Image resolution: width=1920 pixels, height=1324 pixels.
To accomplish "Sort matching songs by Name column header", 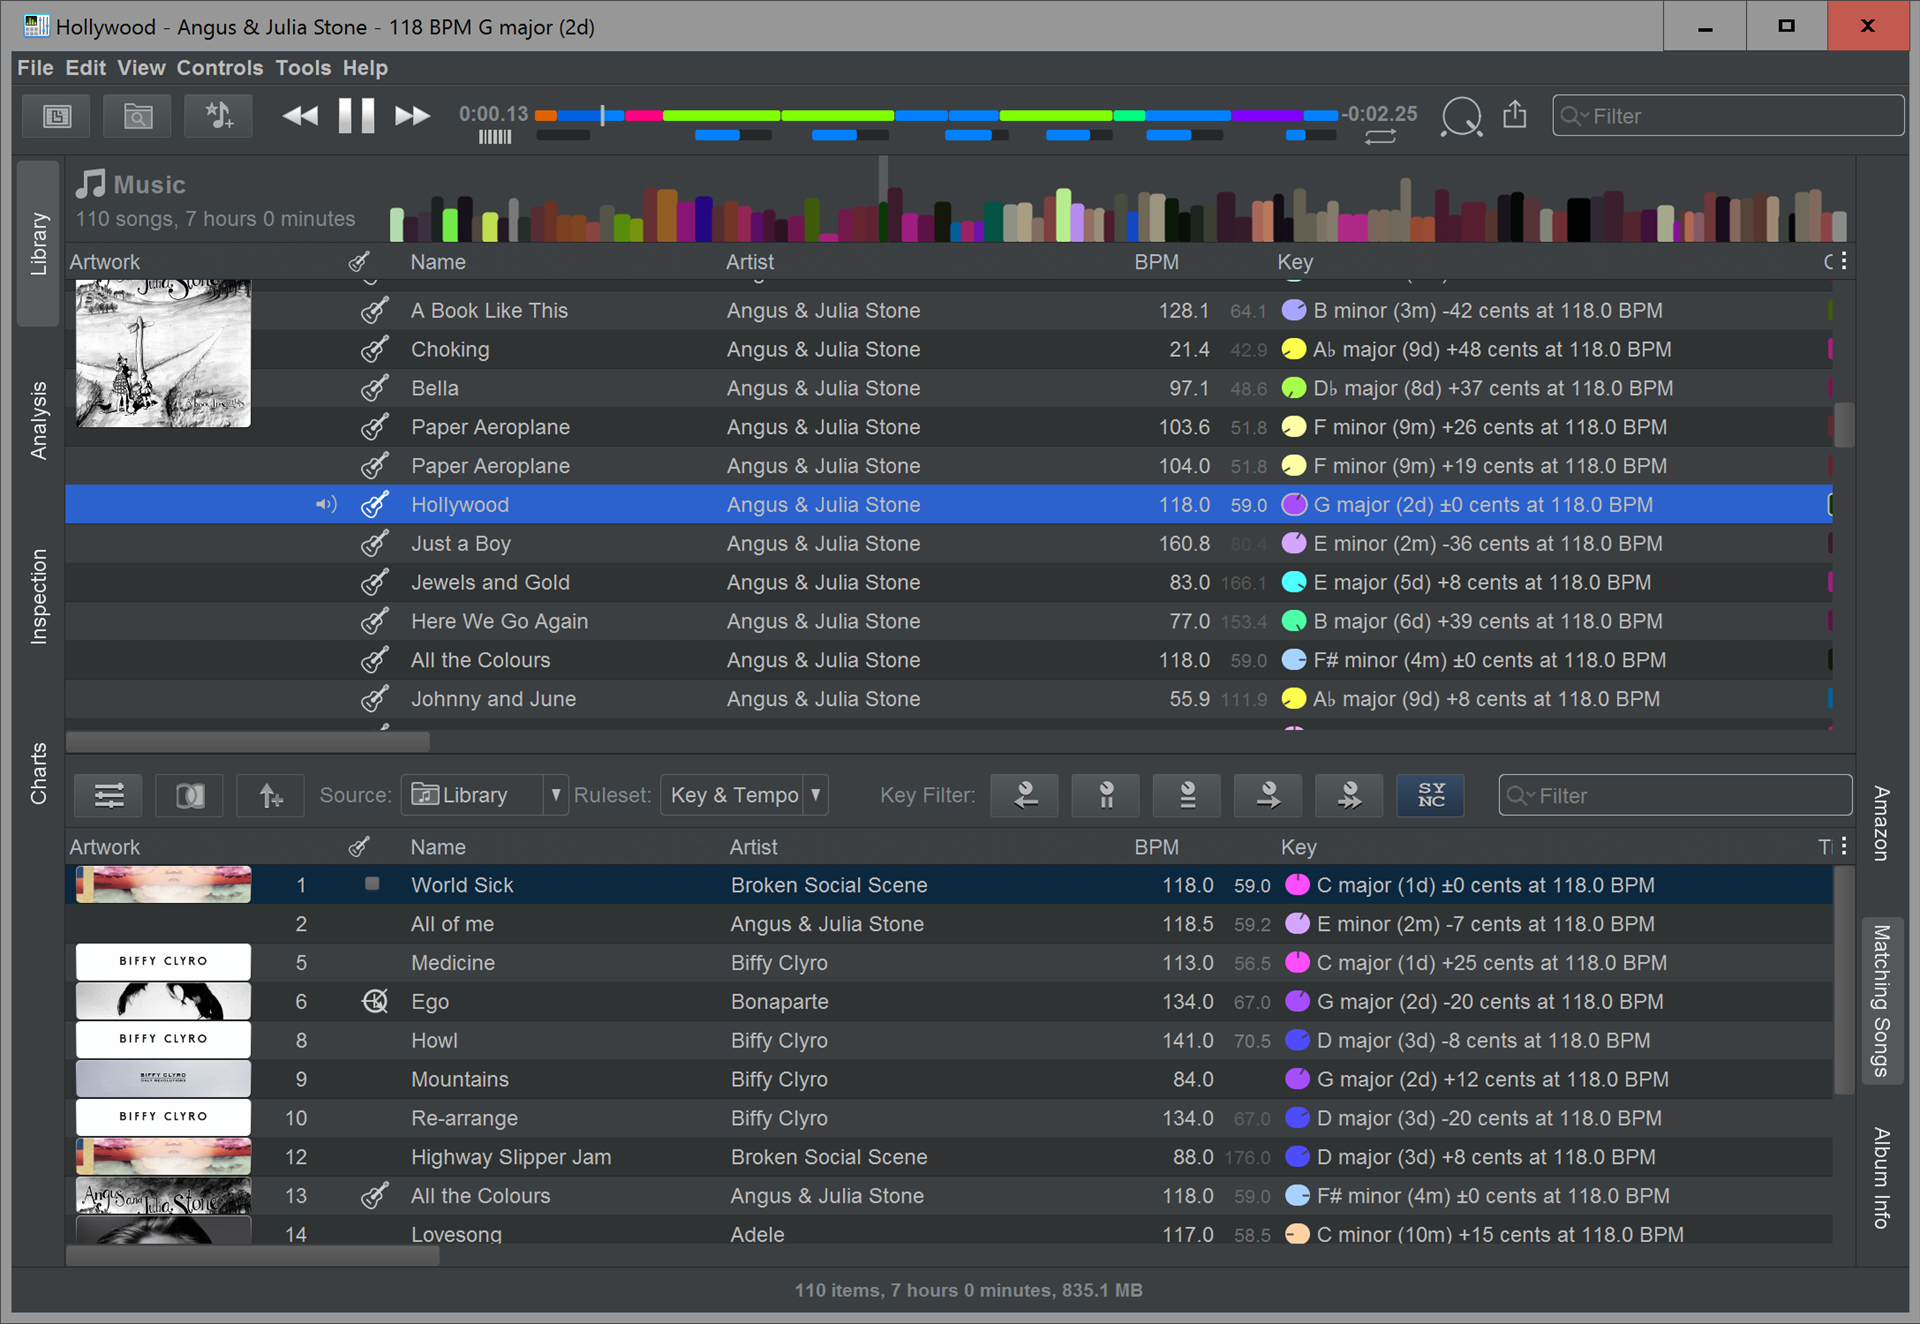I will (x=438, y=847).
